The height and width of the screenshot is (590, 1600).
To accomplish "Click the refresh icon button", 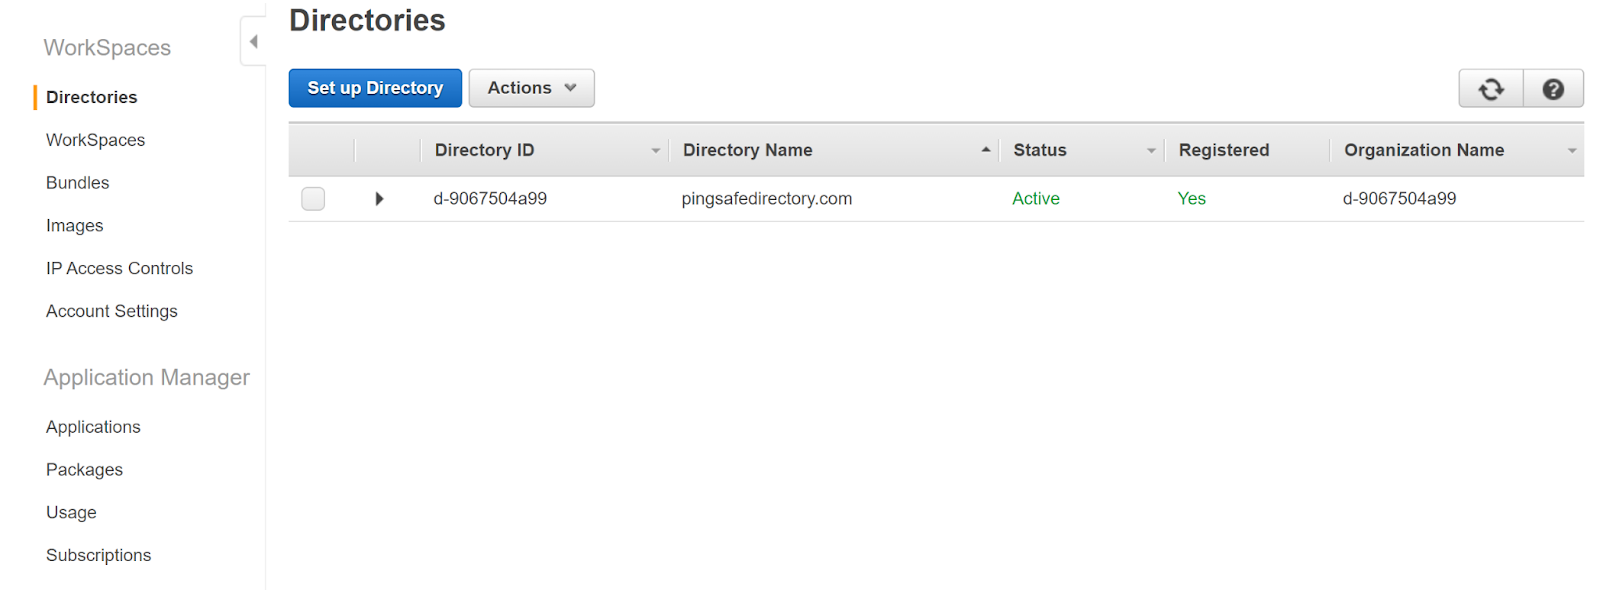I will tap(1490, 89).
